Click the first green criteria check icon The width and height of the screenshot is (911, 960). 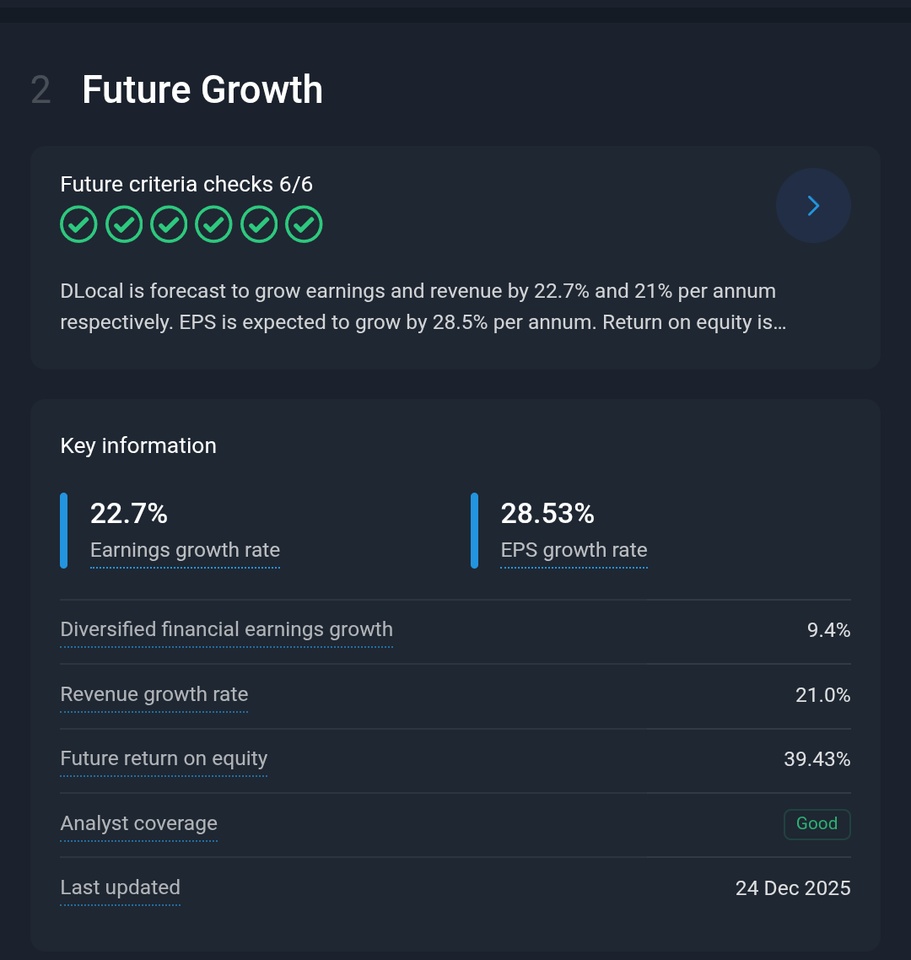pyautogui.click(x=78, y=224)
